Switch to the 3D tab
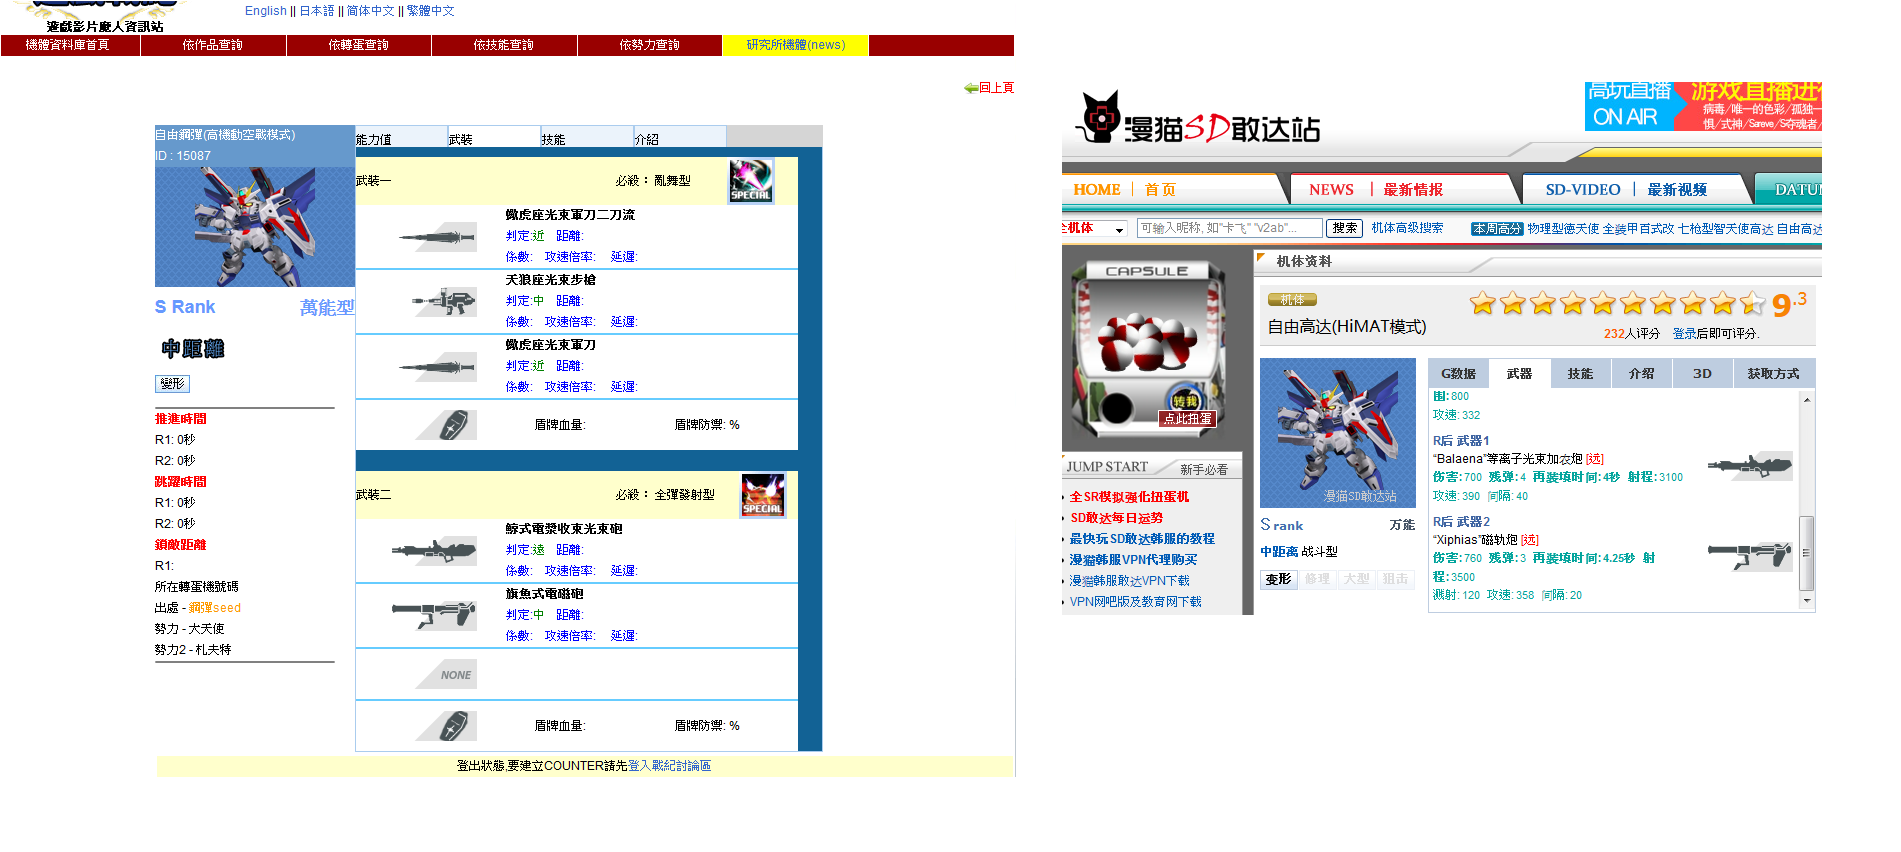 click(1702, 373)
